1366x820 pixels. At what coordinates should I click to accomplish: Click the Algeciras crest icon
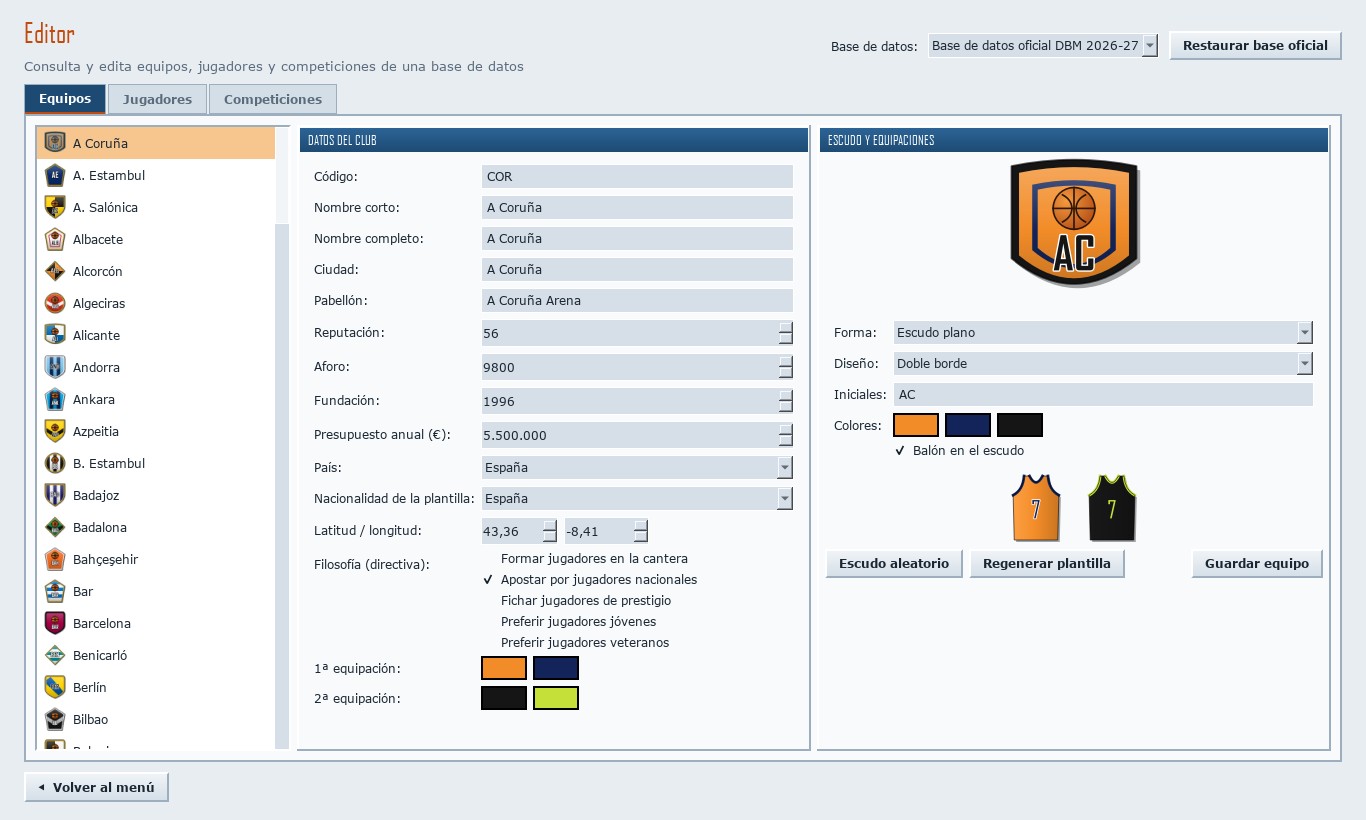click(x=55, y=303)
